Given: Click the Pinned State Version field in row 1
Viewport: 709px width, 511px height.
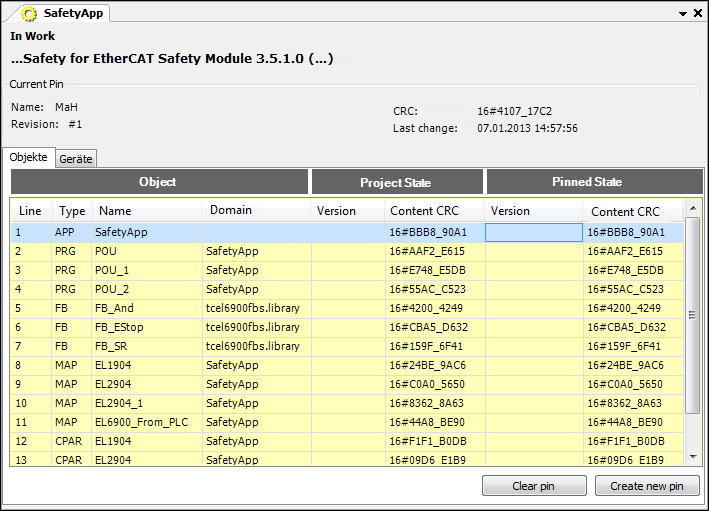Looking at the screenshot, I should (x=533, y=232).
